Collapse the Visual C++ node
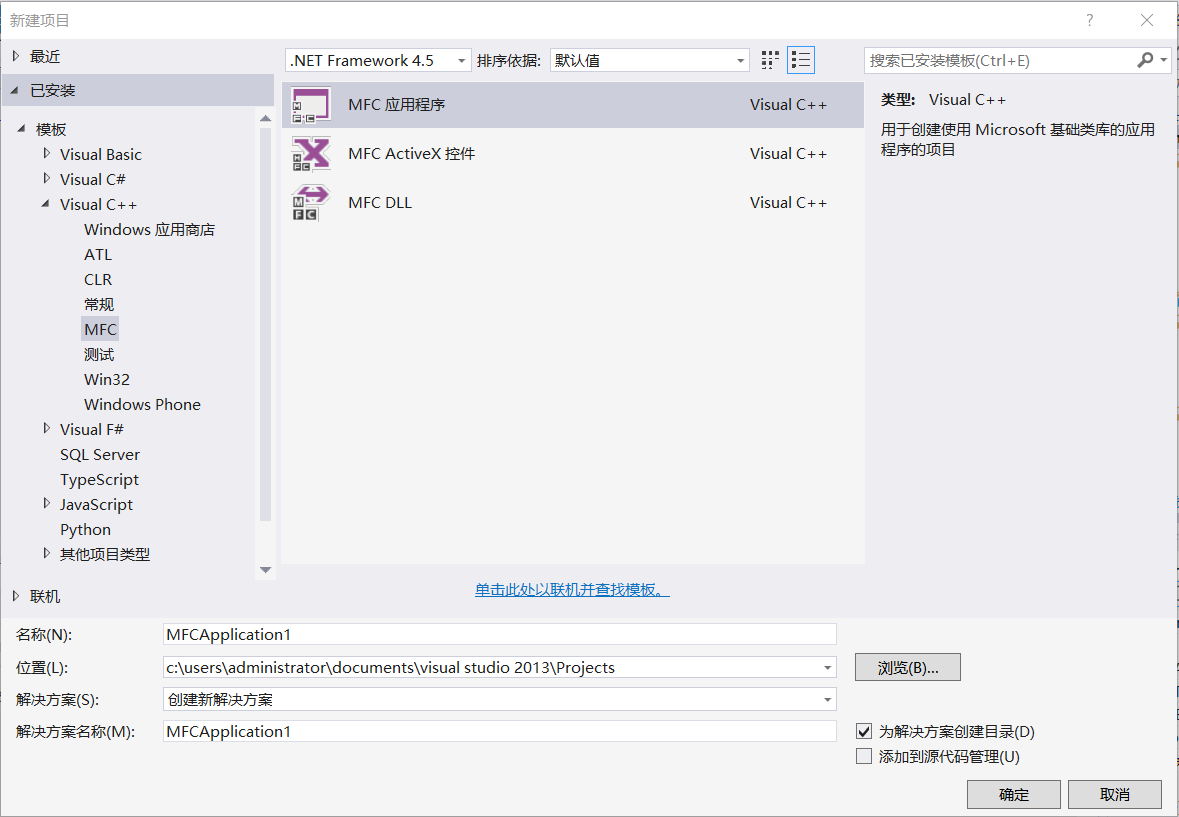The image size is (1179, 817). click(x=46, y=203)
